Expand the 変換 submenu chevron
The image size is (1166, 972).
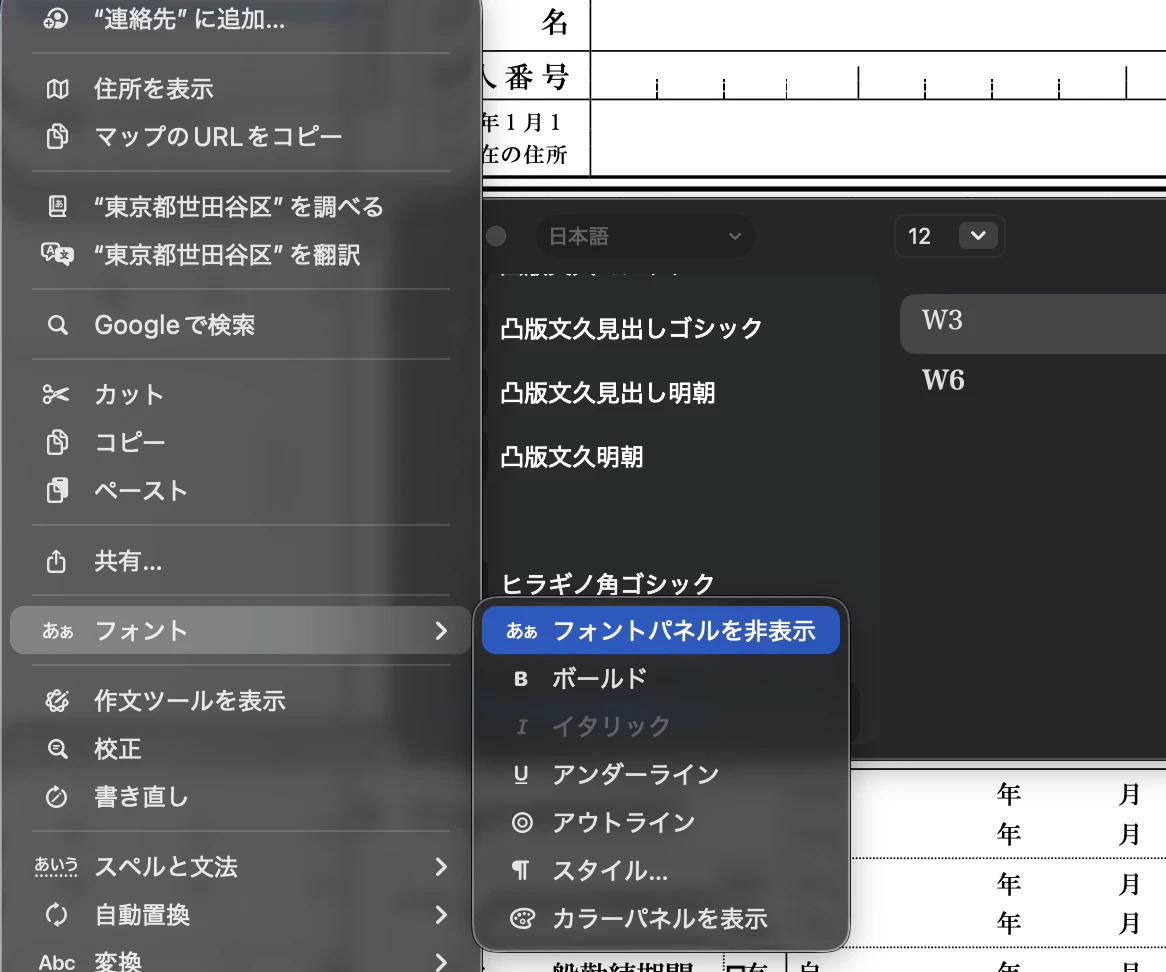coord(441,962)
